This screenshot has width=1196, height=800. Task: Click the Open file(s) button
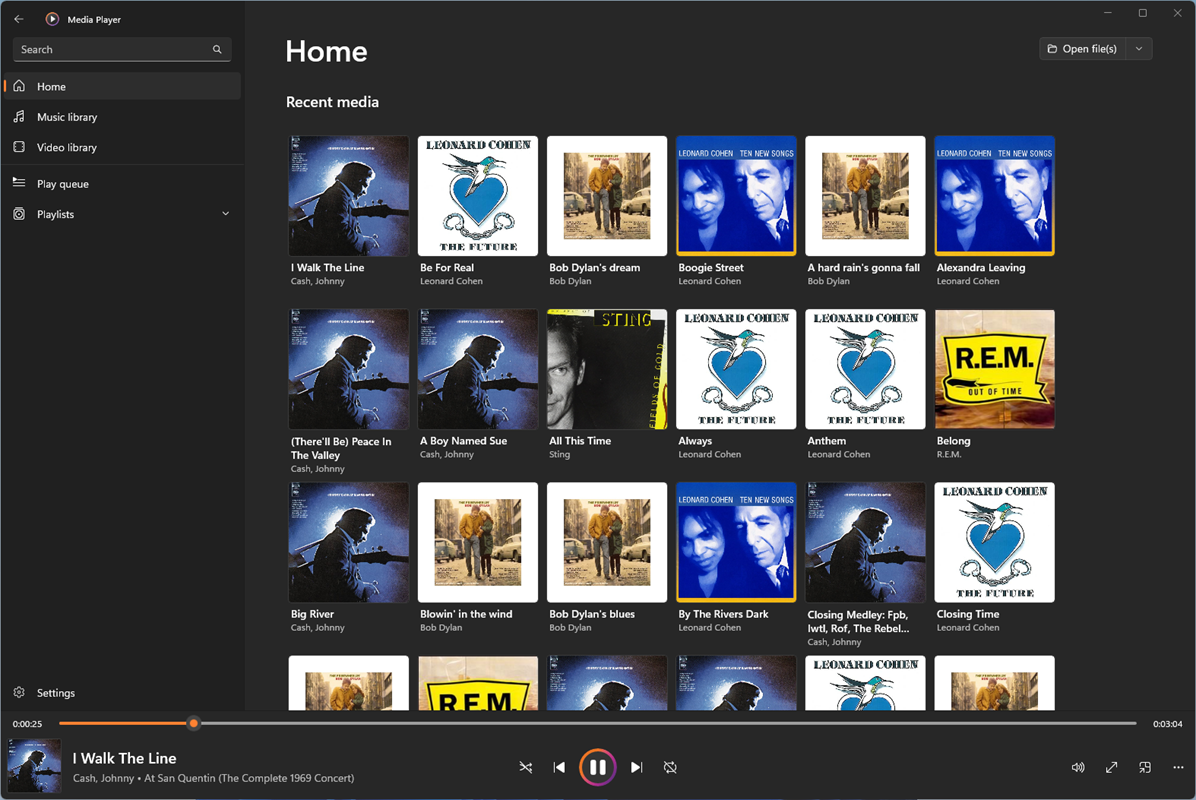click(x=1082, y=49)
